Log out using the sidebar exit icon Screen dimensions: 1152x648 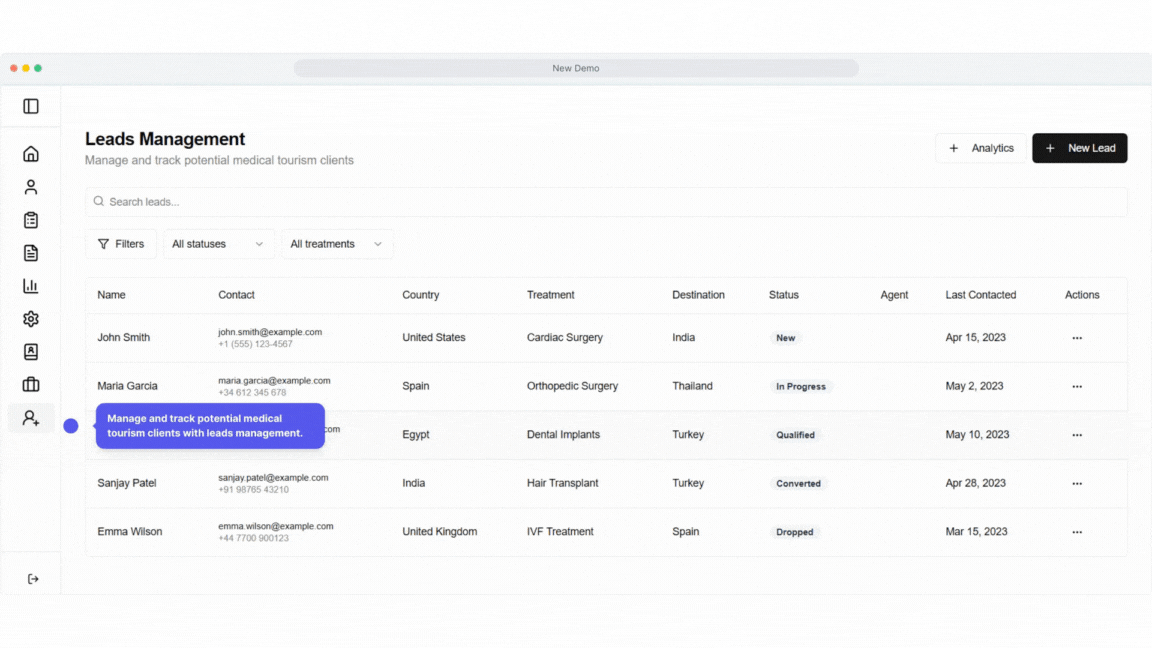click(x=33, y=578)
